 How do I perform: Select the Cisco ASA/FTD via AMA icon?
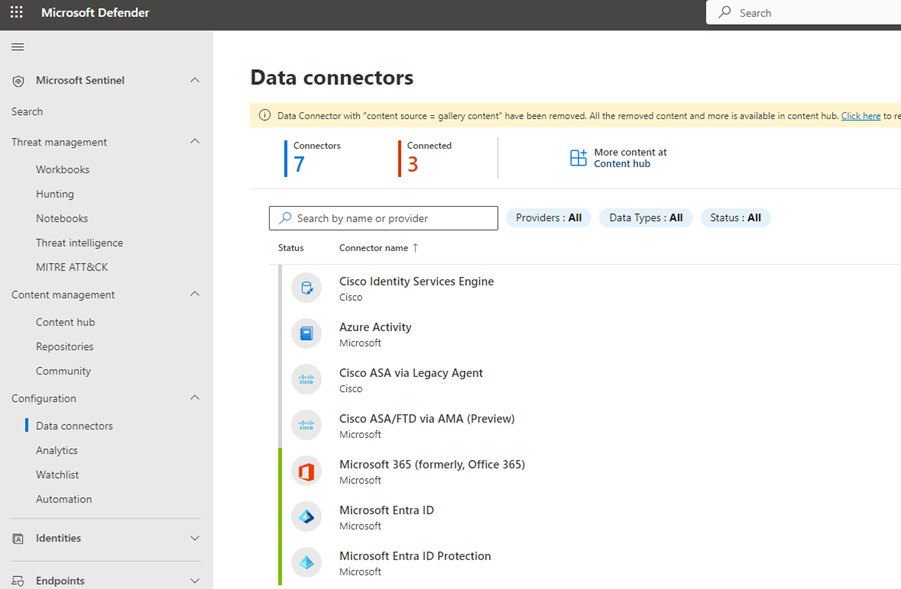point(306,425)
